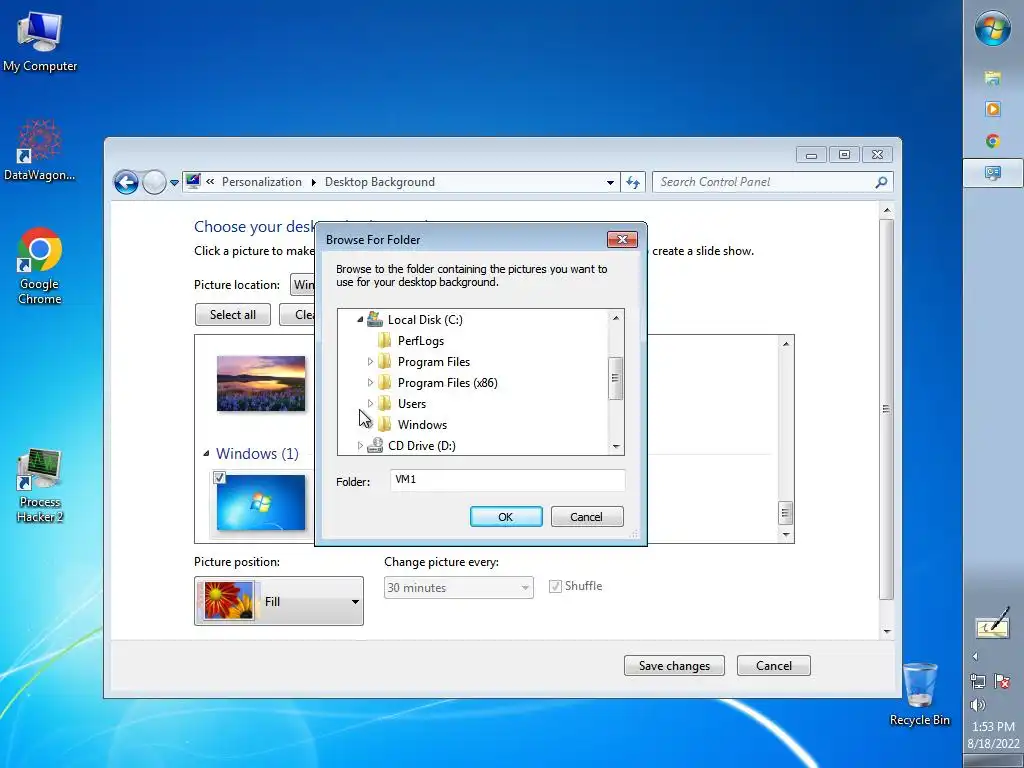Open the 30 minutes interval dropdown
This screenshot has width=1024, height=768.
click(458, 588)
